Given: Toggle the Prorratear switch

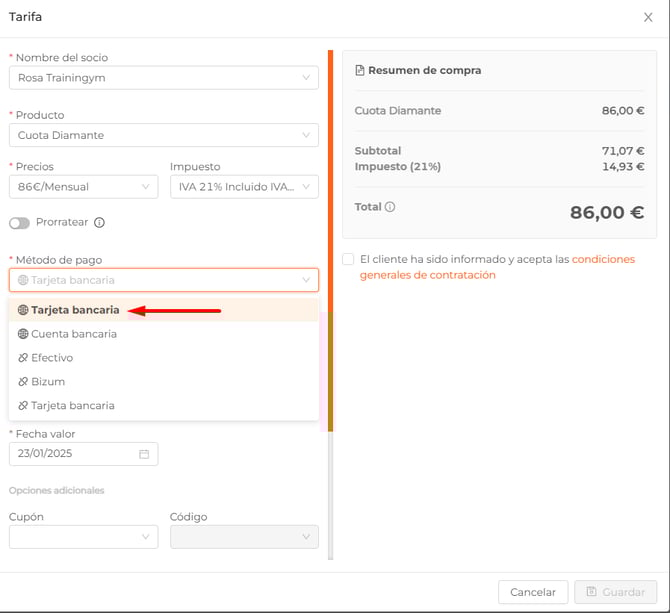Looking at the screenshot, I should 19,223.
